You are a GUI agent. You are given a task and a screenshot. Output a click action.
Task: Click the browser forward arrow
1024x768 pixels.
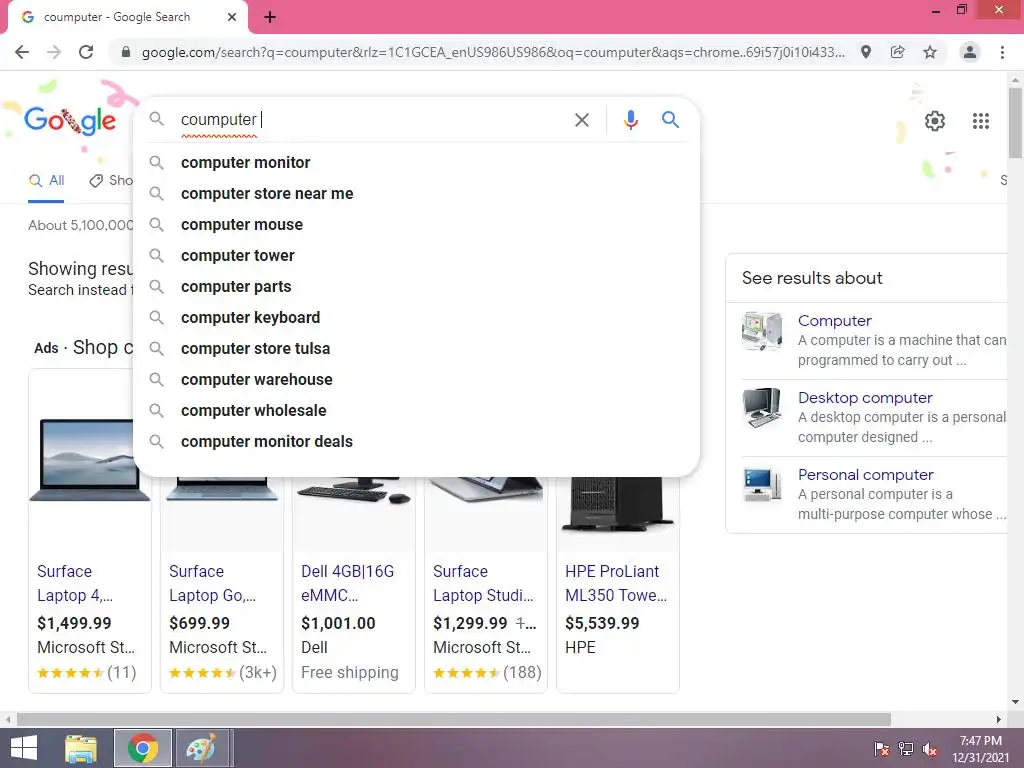click(54, 52)
